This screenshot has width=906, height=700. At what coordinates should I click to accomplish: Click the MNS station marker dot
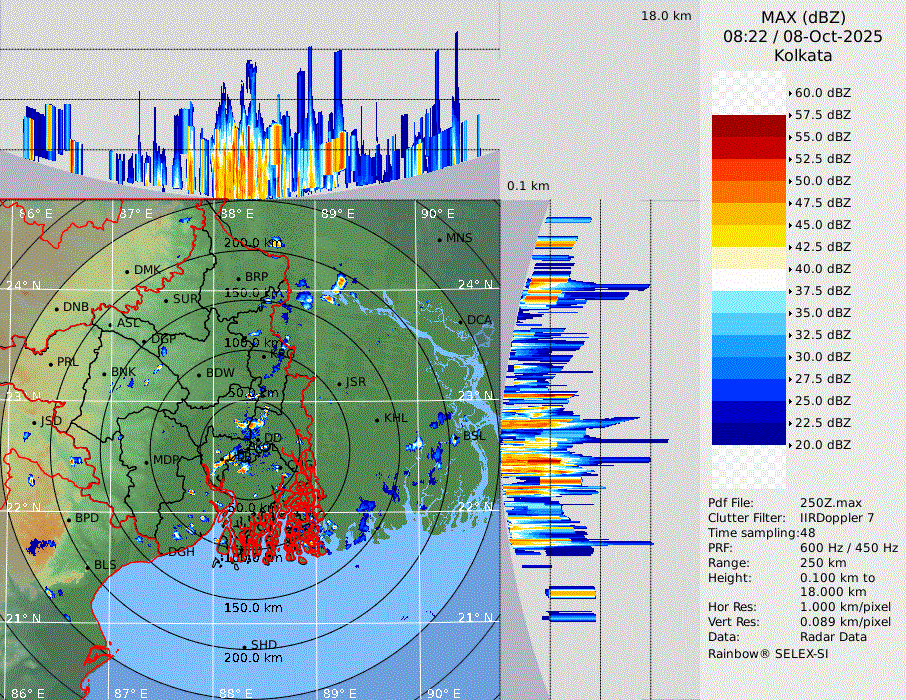click(x=439, y=239)
